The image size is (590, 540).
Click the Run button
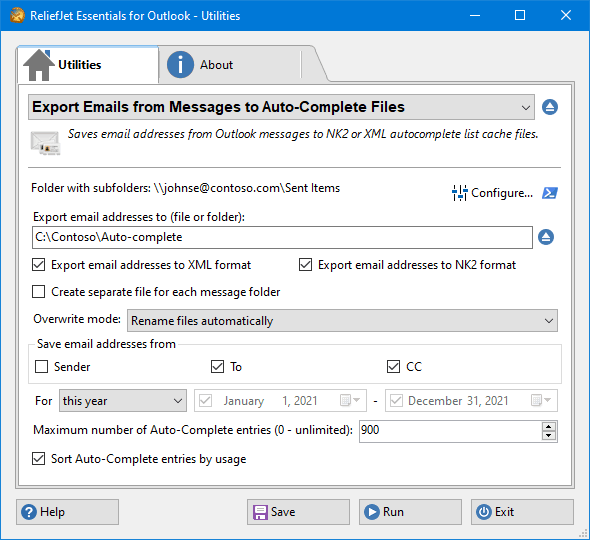pos(410,512)
